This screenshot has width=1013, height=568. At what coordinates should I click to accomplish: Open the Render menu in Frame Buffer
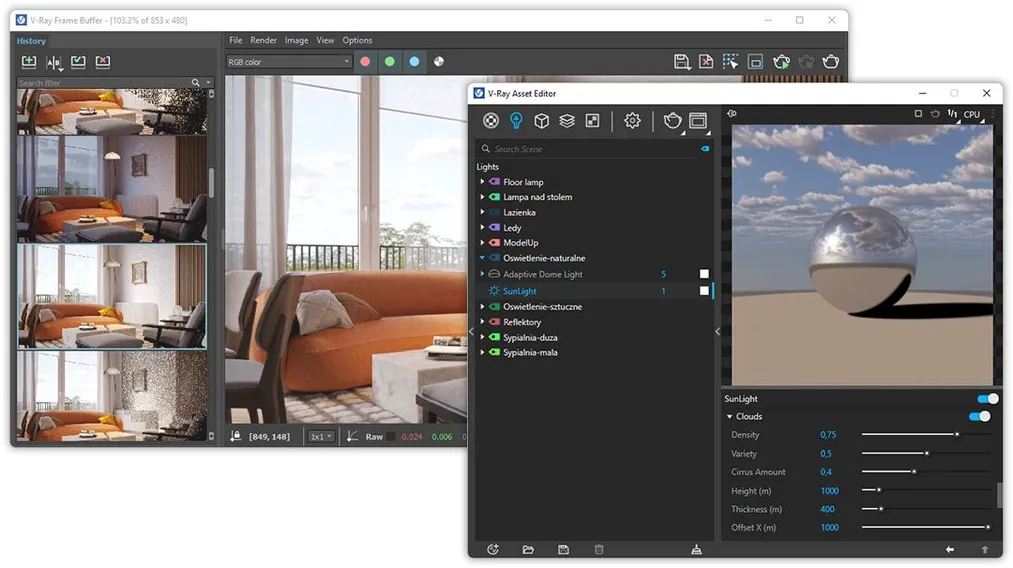(x=263, y=41)
